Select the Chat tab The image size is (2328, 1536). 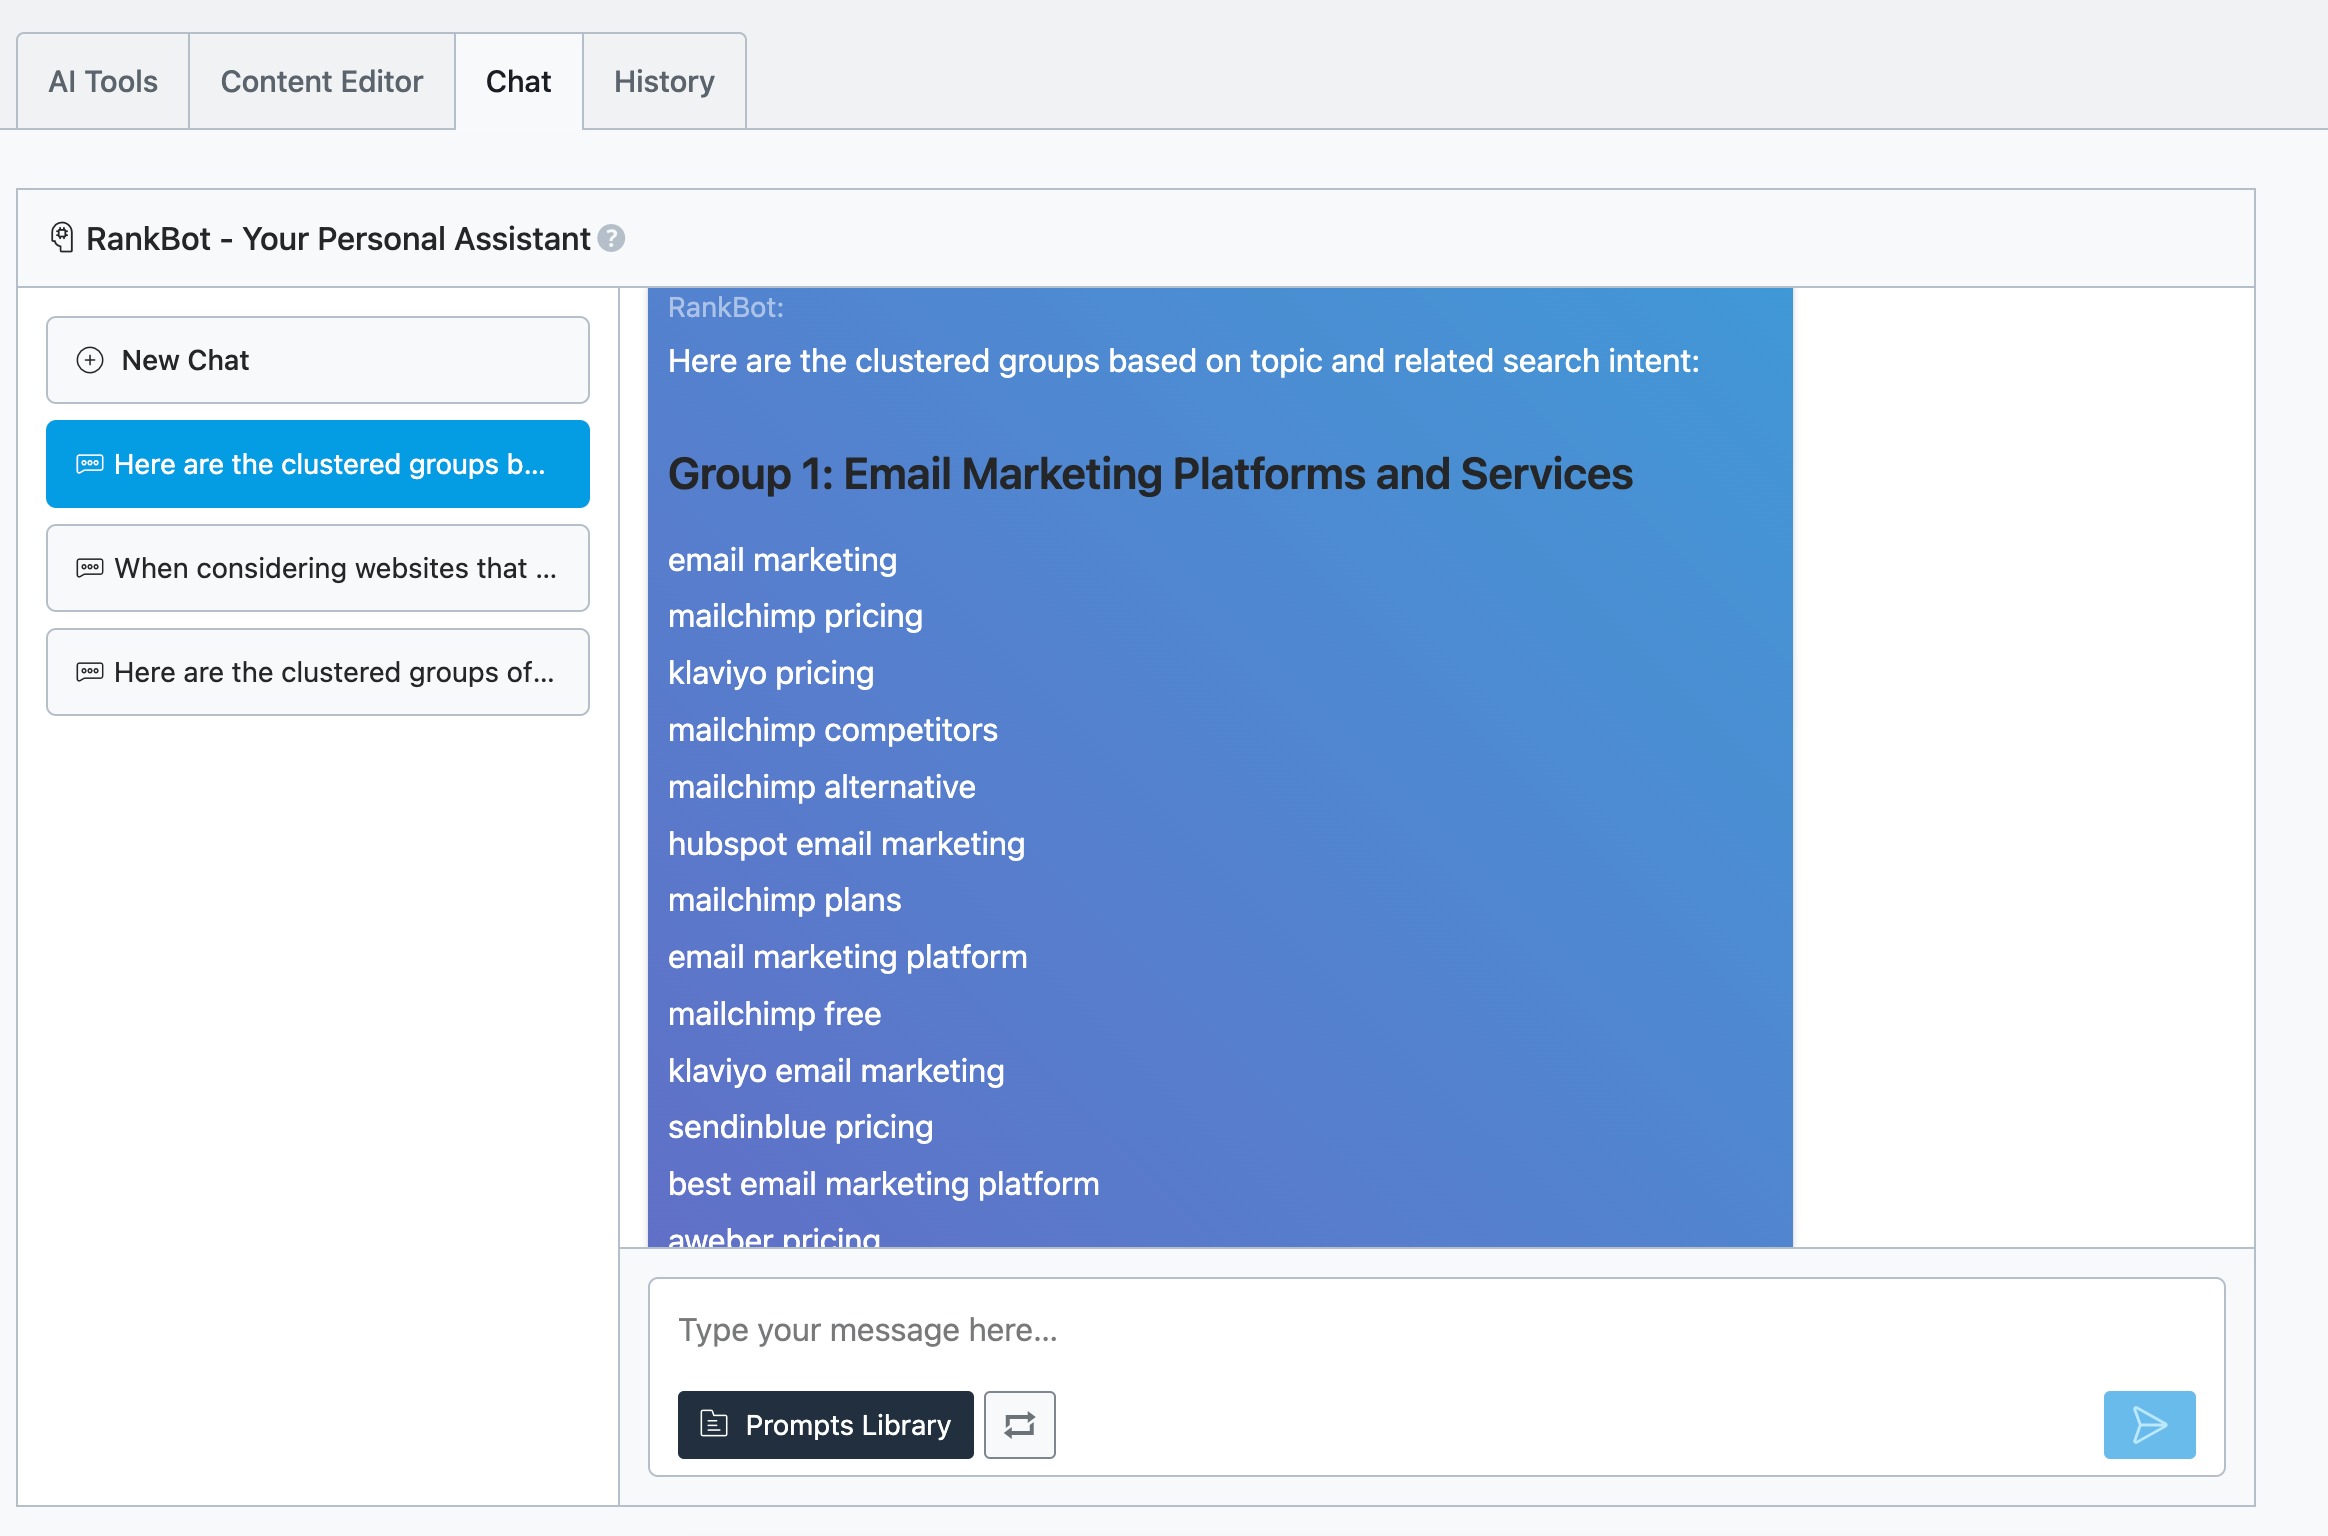(518, 81)
